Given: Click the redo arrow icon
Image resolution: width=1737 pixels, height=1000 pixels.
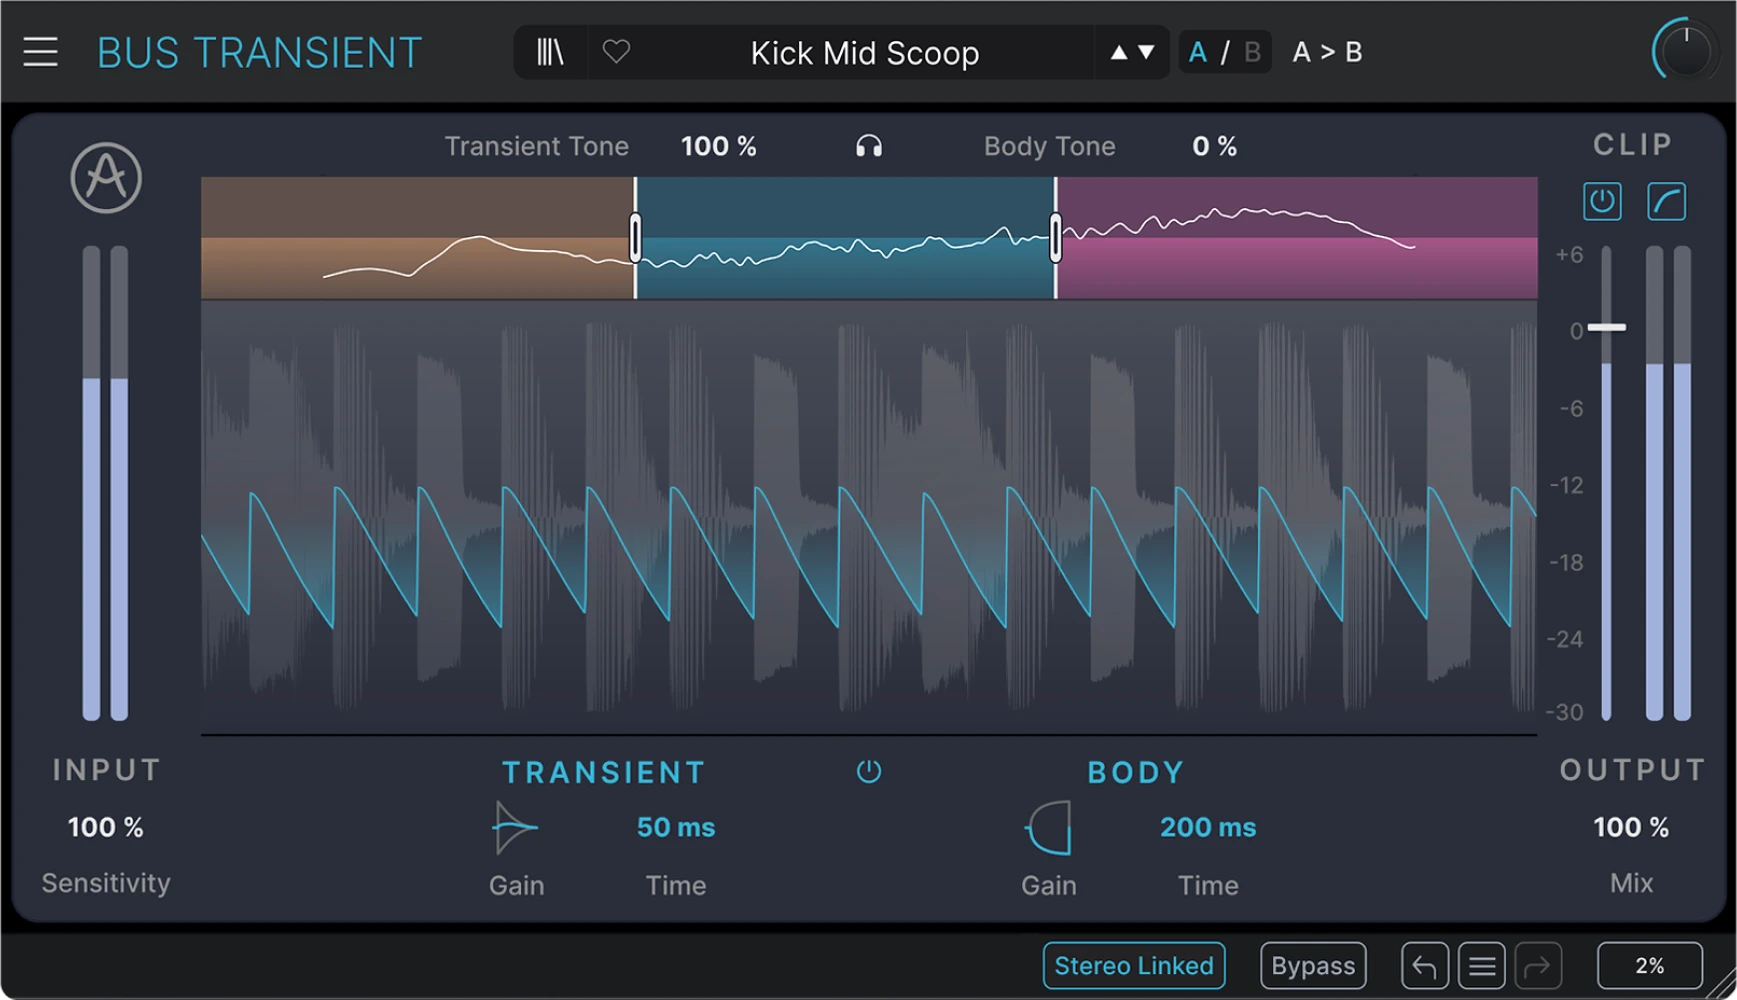Looking at the screenshot, I should coord(1537,965).
